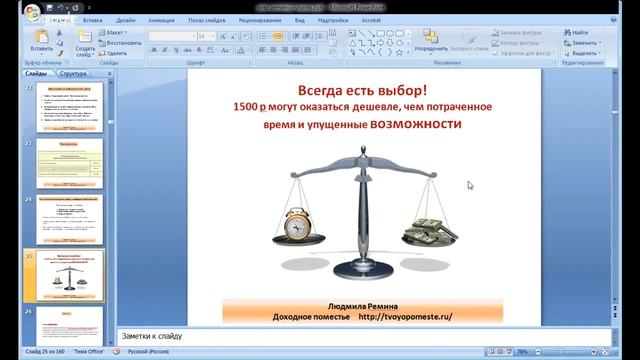
Task: Open the character spacing dropdown
Action: tap(211, 50)
